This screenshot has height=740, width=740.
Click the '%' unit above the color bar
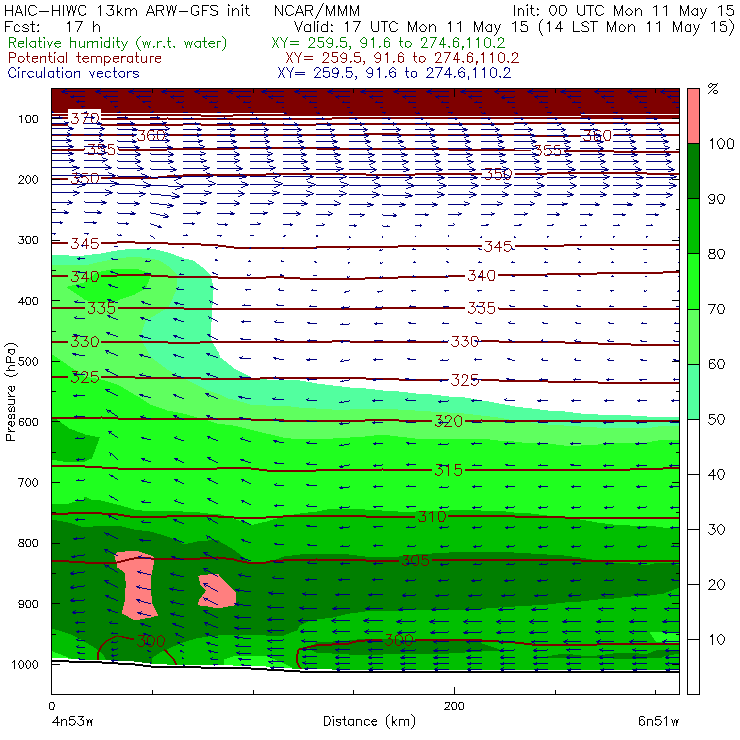click(x=713, y=89)
